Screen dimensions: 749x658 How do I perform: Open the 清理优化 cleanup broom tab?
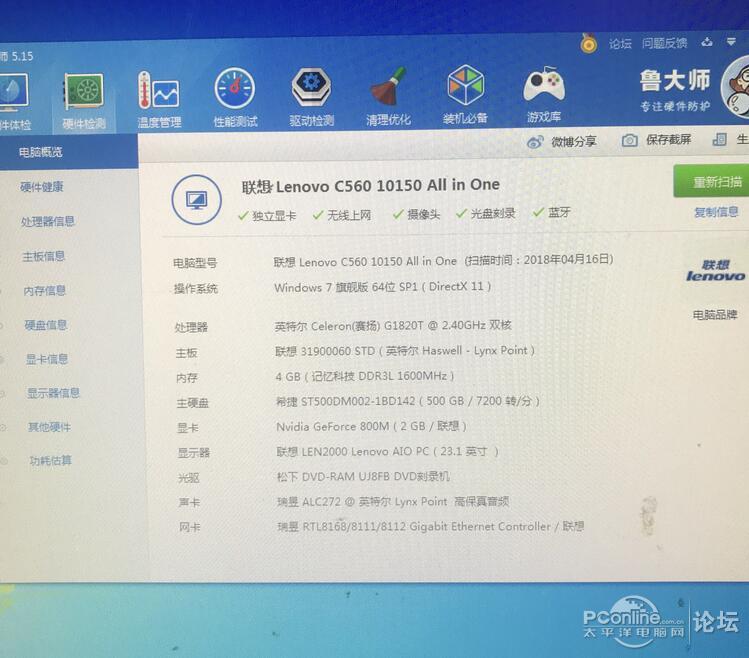(388, 97)
